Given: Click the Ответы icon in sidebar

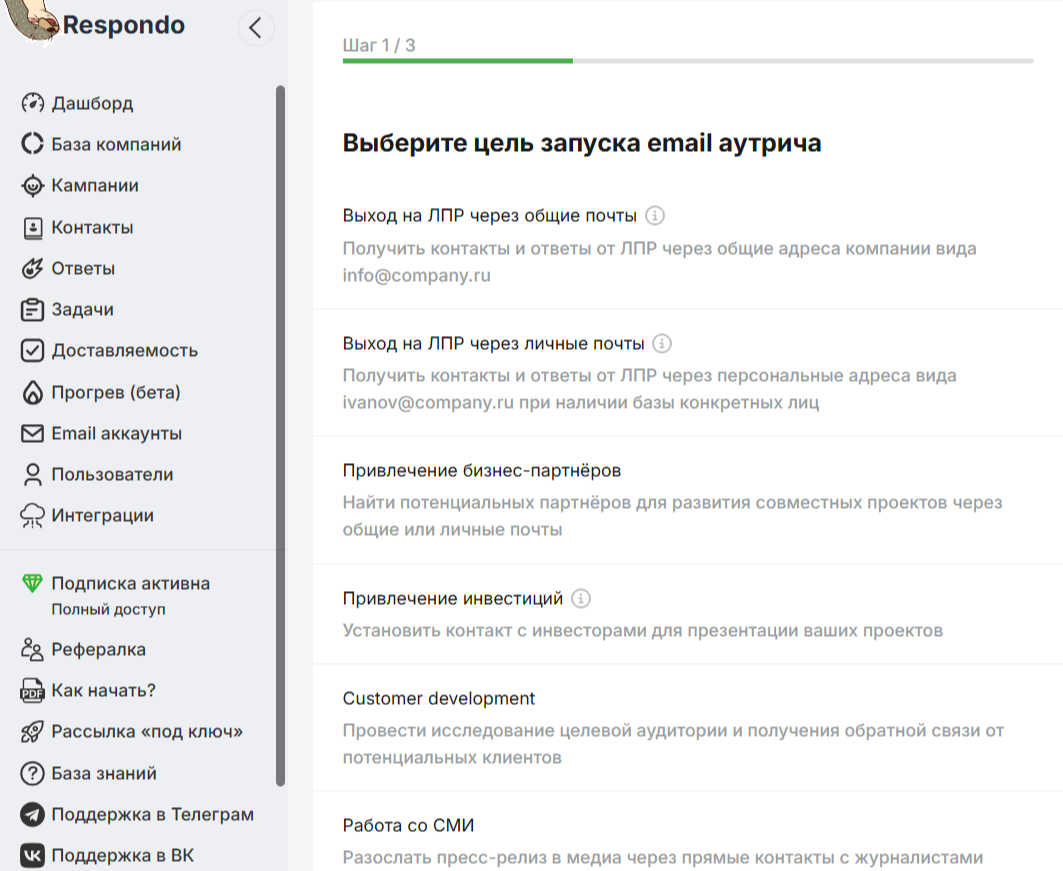Looking at the screenshot, I should [33, 268].
